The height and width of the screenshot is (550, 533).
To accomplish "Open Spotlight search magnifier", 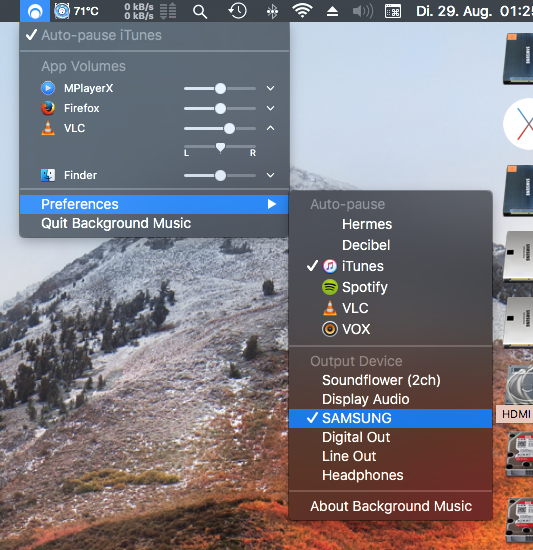I will pos(200,12).
